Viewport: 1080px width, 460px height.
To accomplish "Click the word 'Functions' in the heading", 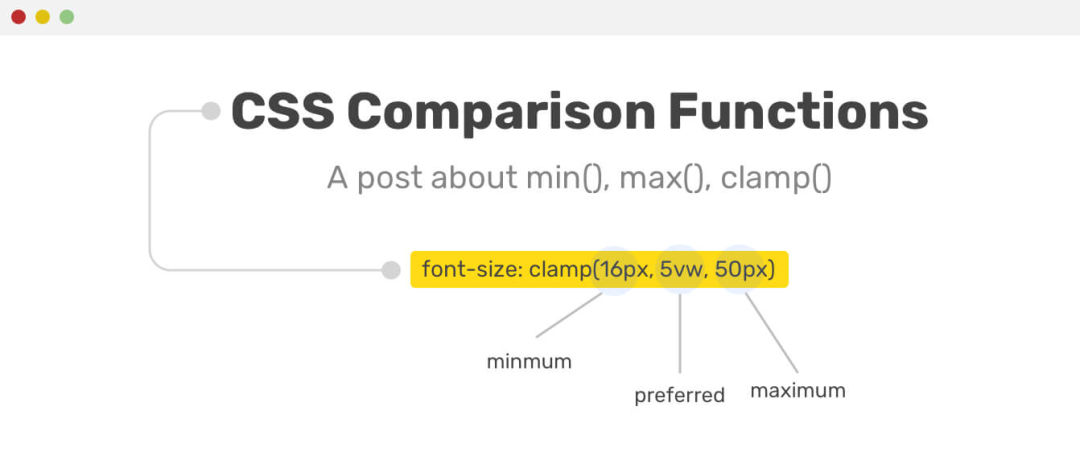I will point(798,113).
